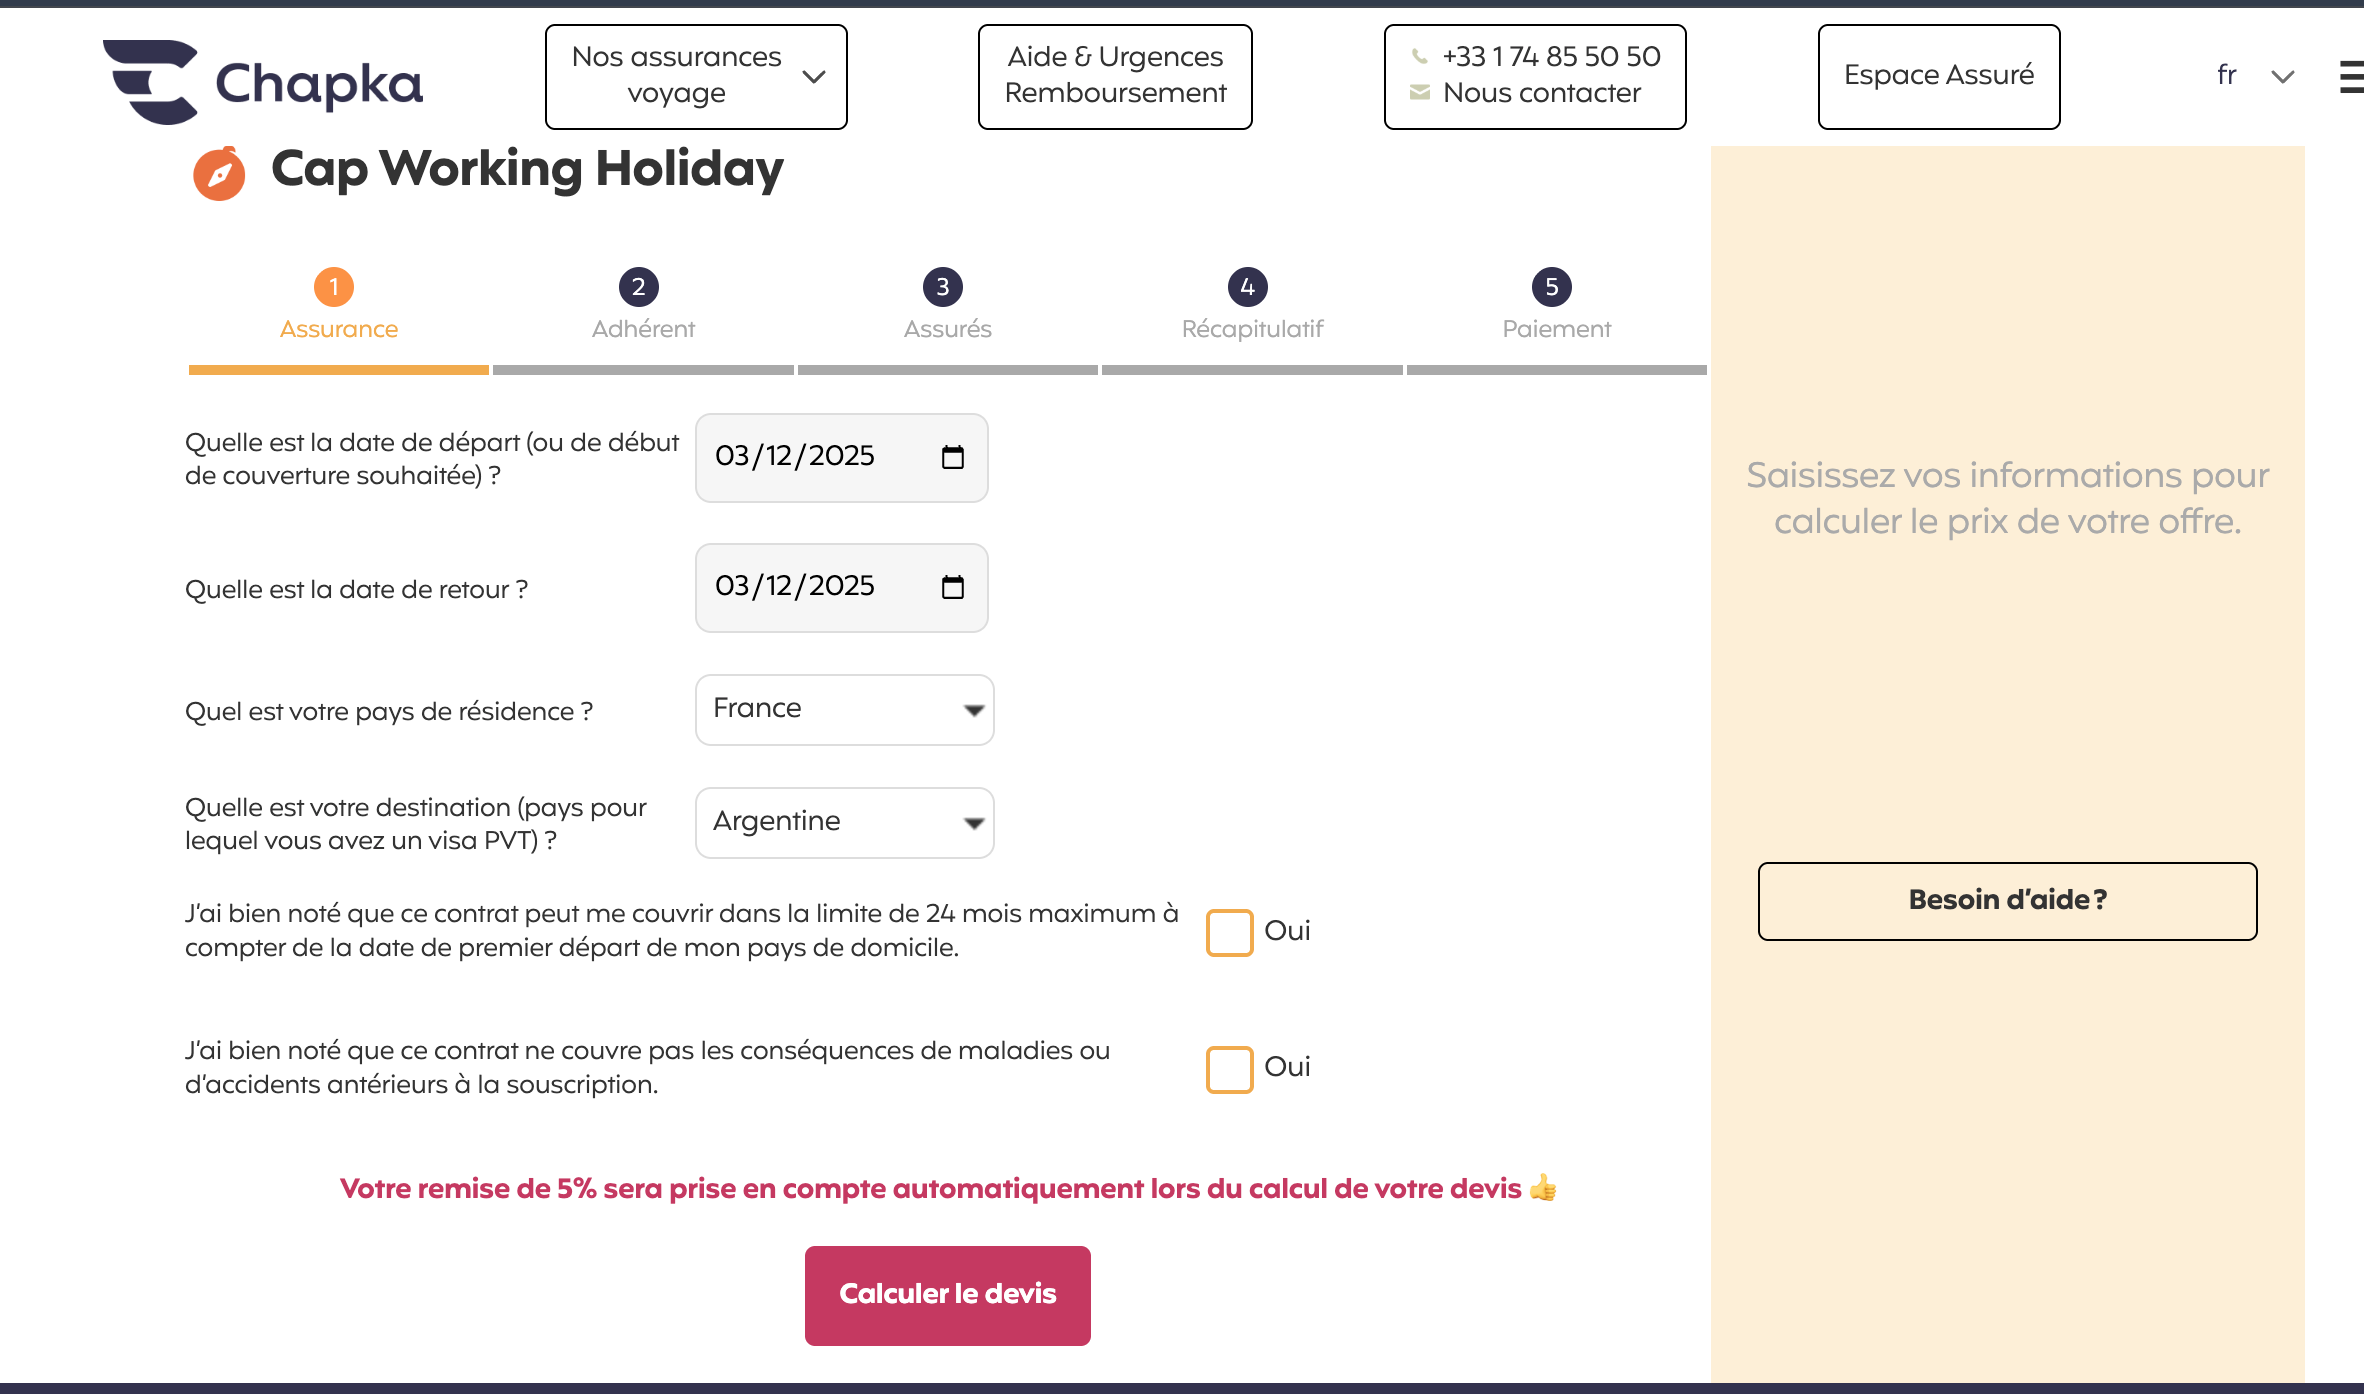Screen dimensions: 2364x1394
Task: Click the Chapka logo
Action: [x=263, y=82]
